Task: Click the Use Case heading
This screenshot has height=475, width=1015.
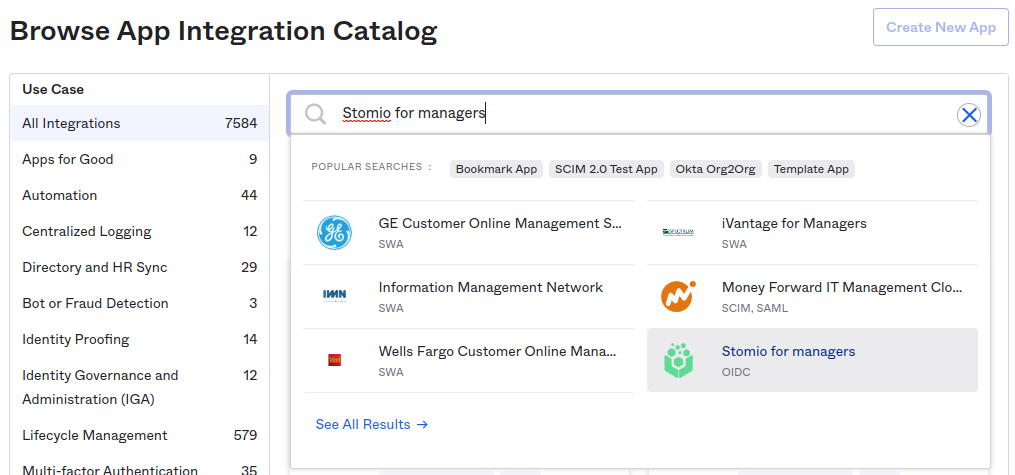Action: (x=53, y=89)
